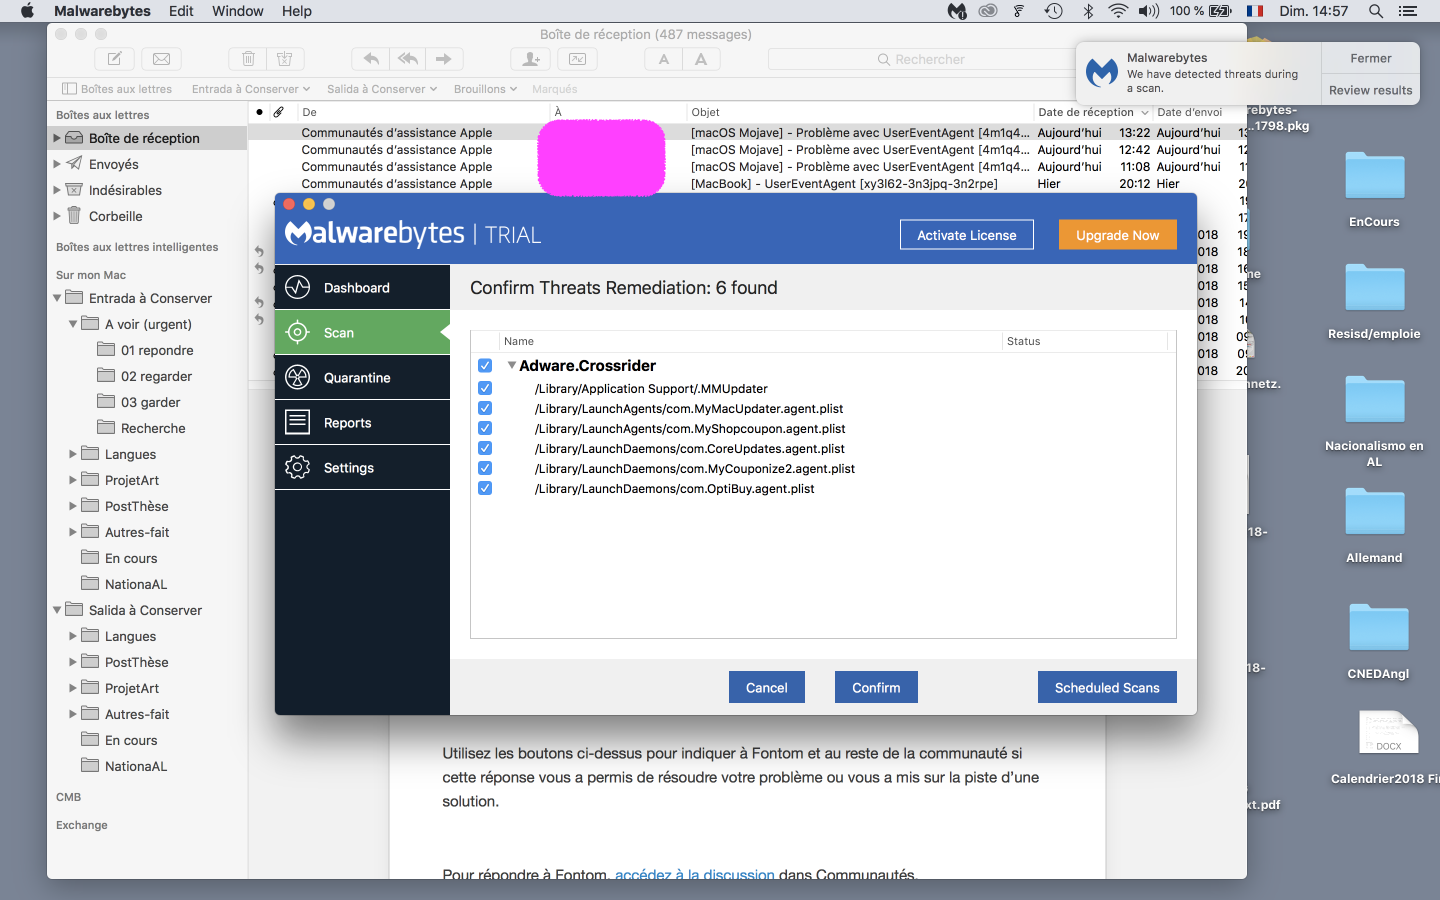Click the Bluetooth menu bar icon
Screen dimensions: 1440x900
(1088, 11)
